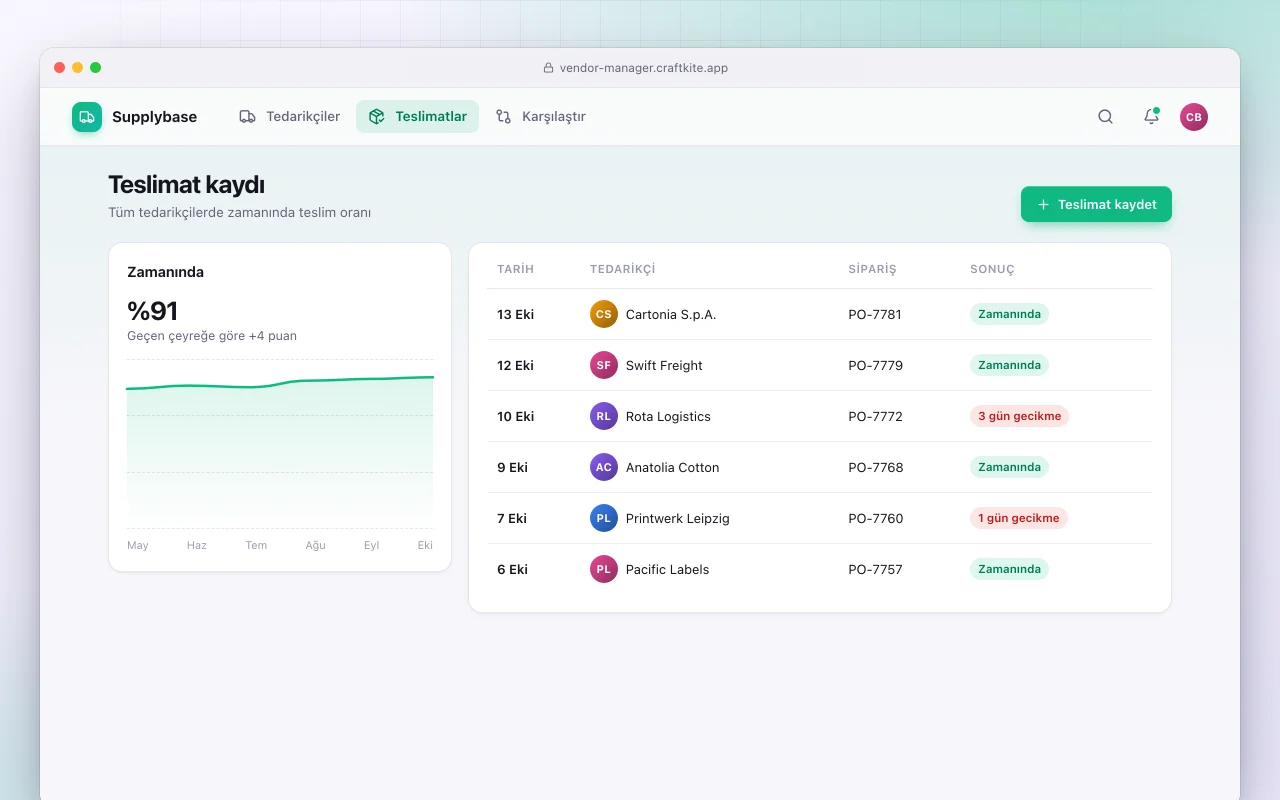Screen dimensions: 1280x800
Task: Click the 9 Eki date cell
Action: (512, 467)
